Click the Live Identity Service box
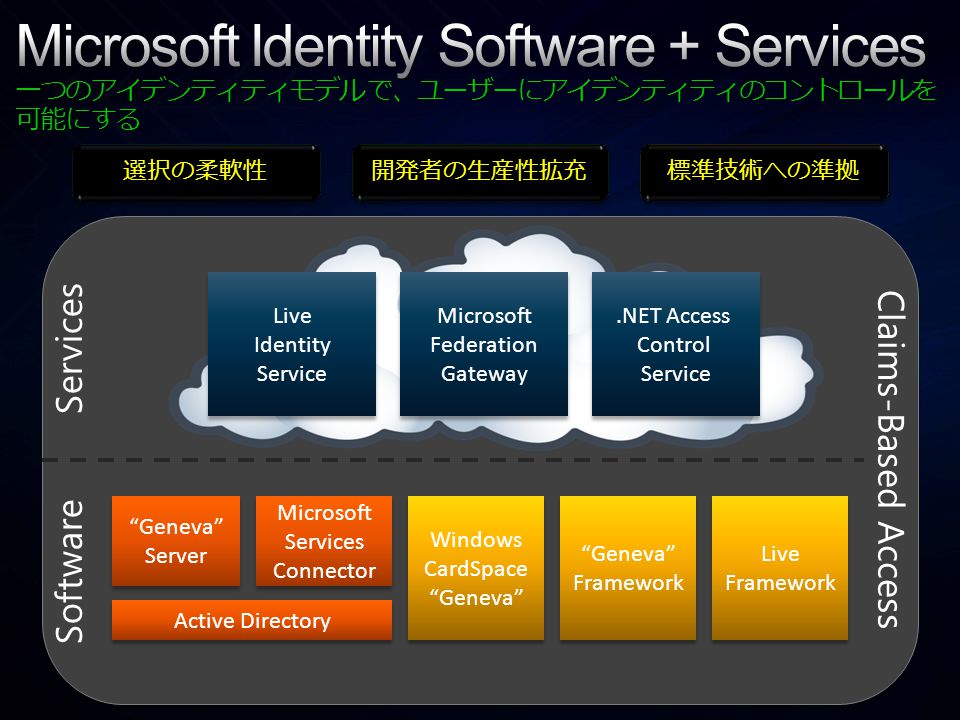Image resolution: width=960 pixels, height=720 pixels. (291, 344)
